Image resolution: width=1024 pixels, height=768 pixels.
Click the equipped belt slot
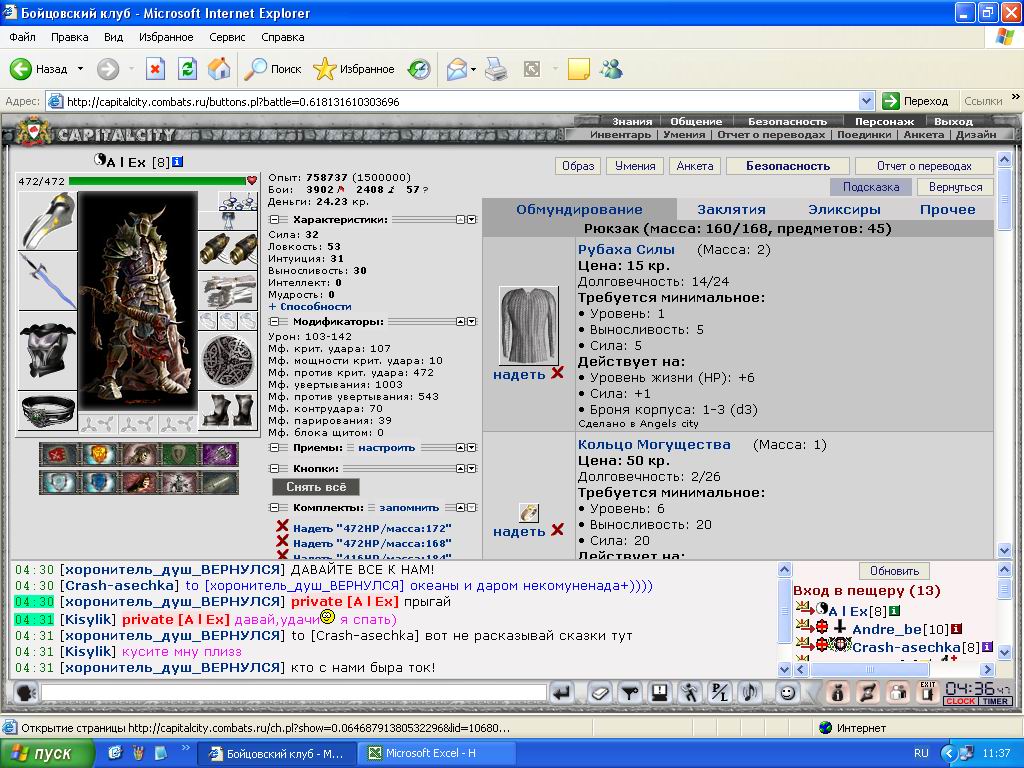pos(48,411)
